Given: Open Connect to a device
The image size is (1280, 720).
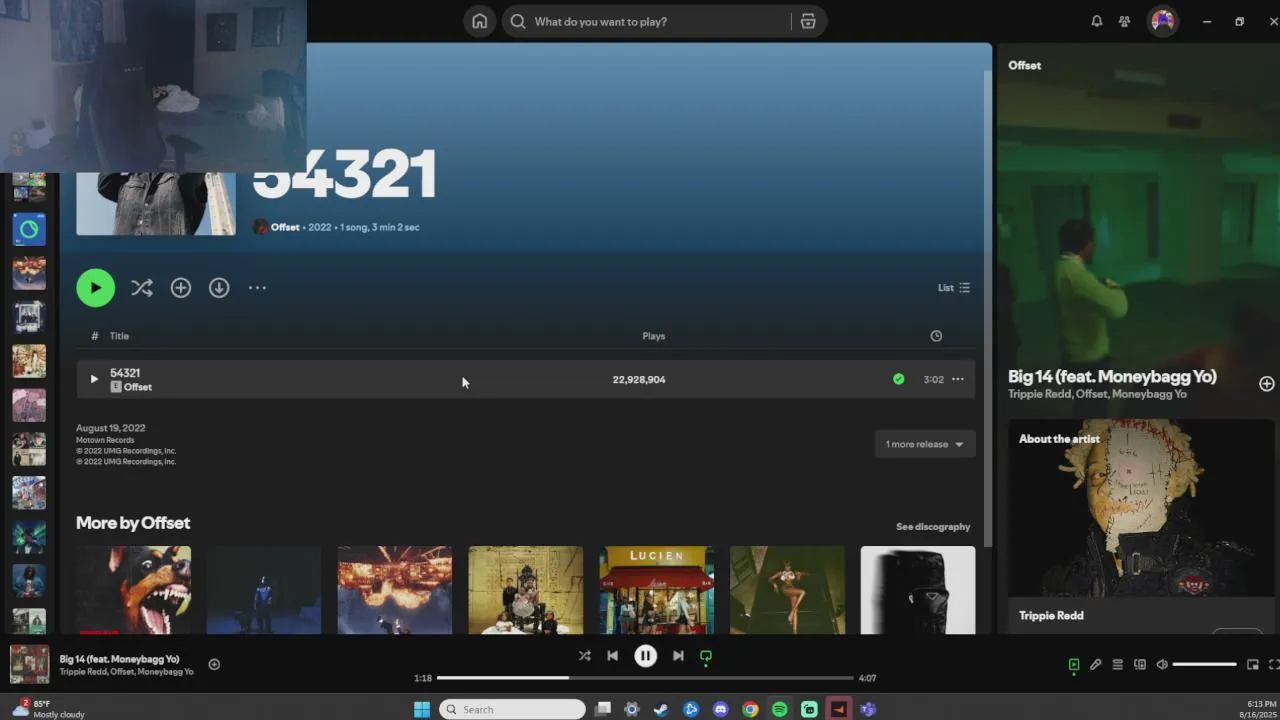Looking at the screenshot, I should (1140, 665).
